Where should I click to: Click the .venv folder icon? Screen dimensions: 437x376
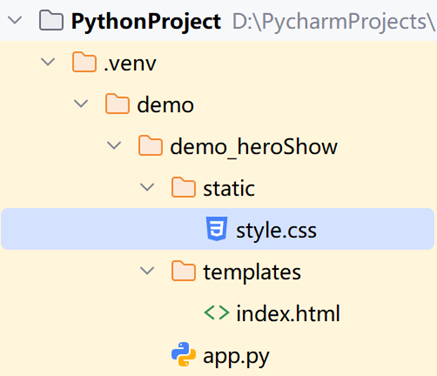(84, 62)
